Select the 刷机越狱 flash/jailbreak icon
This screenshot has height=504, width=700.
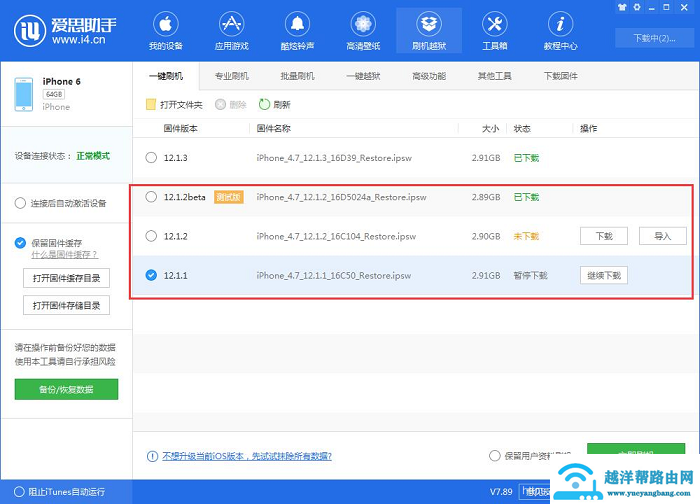point(428,24)
